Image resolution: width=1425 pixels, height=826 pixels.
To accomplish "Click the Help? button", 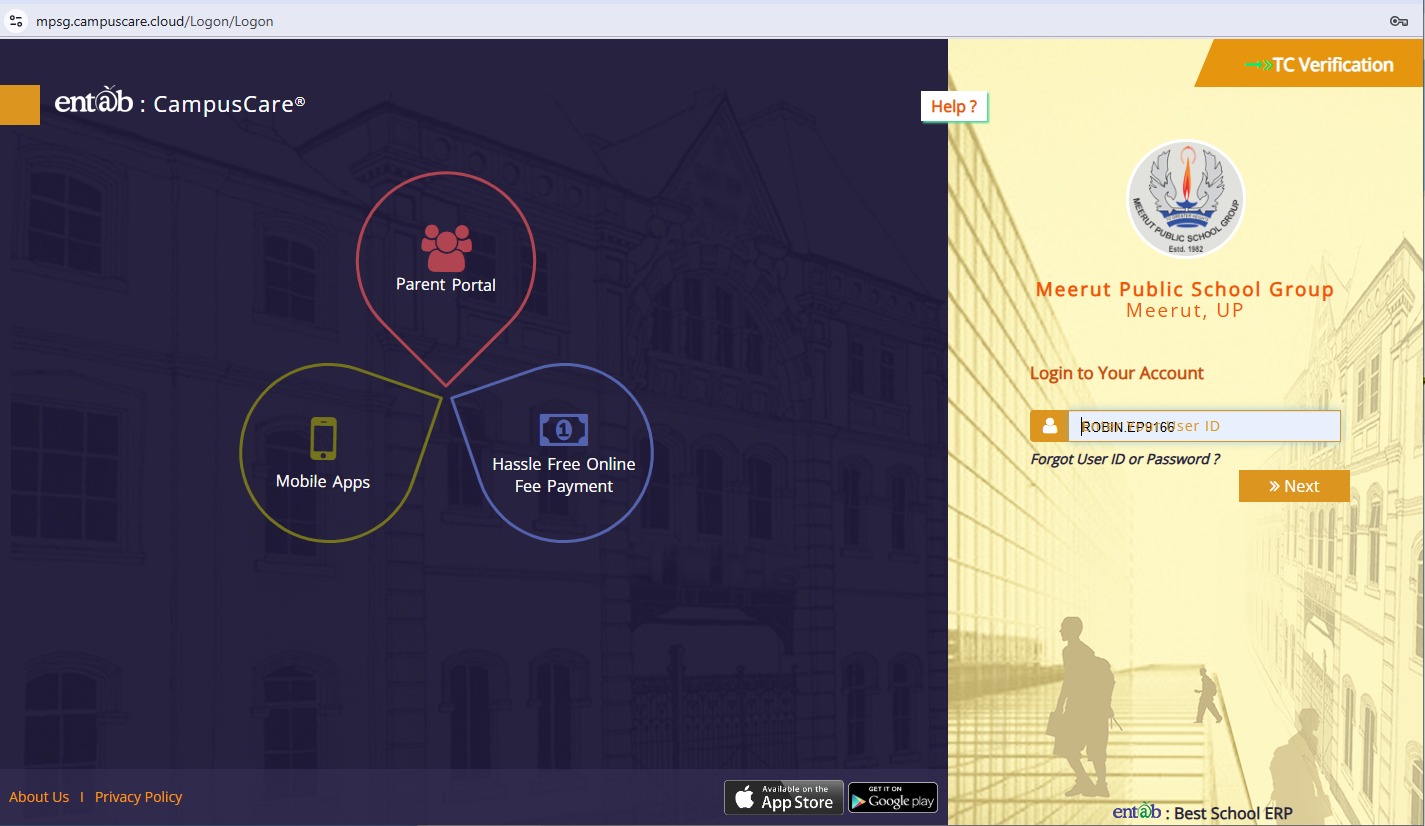I will (954, 107).
